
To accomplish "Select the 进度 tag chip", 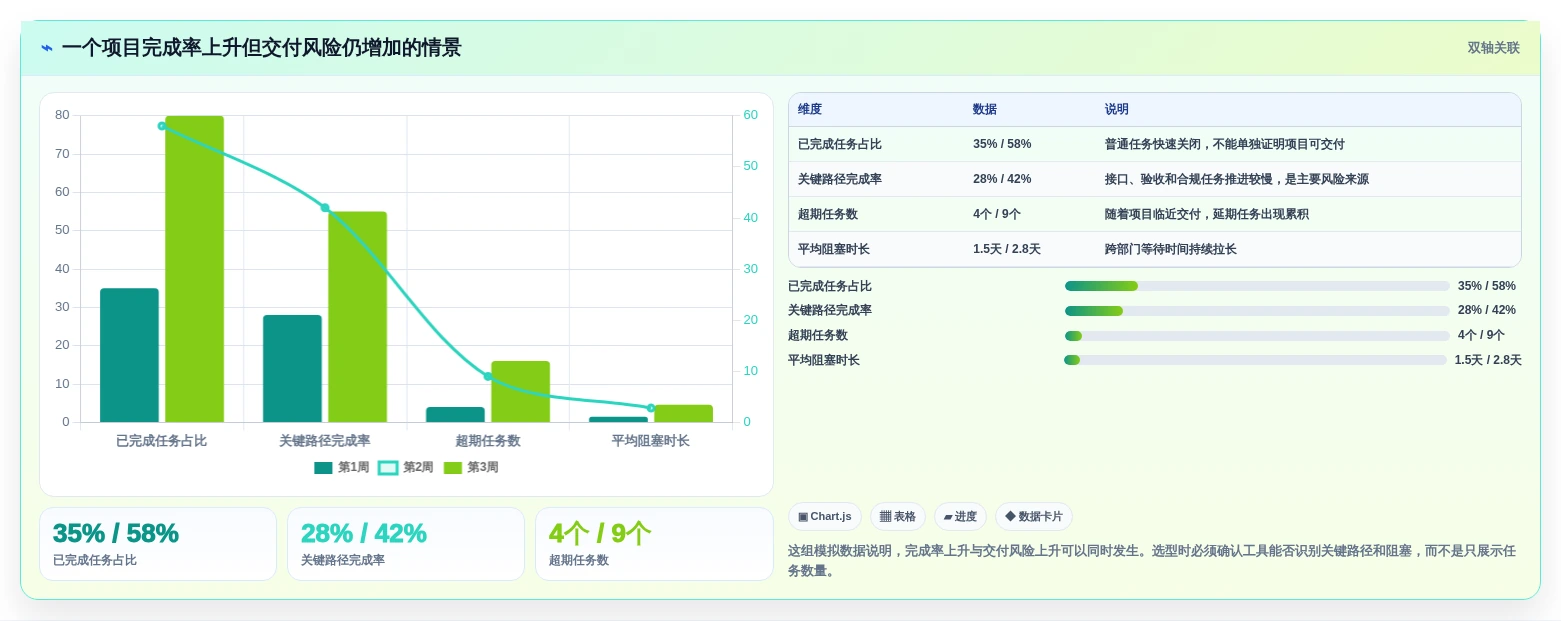I will [960, 516].
